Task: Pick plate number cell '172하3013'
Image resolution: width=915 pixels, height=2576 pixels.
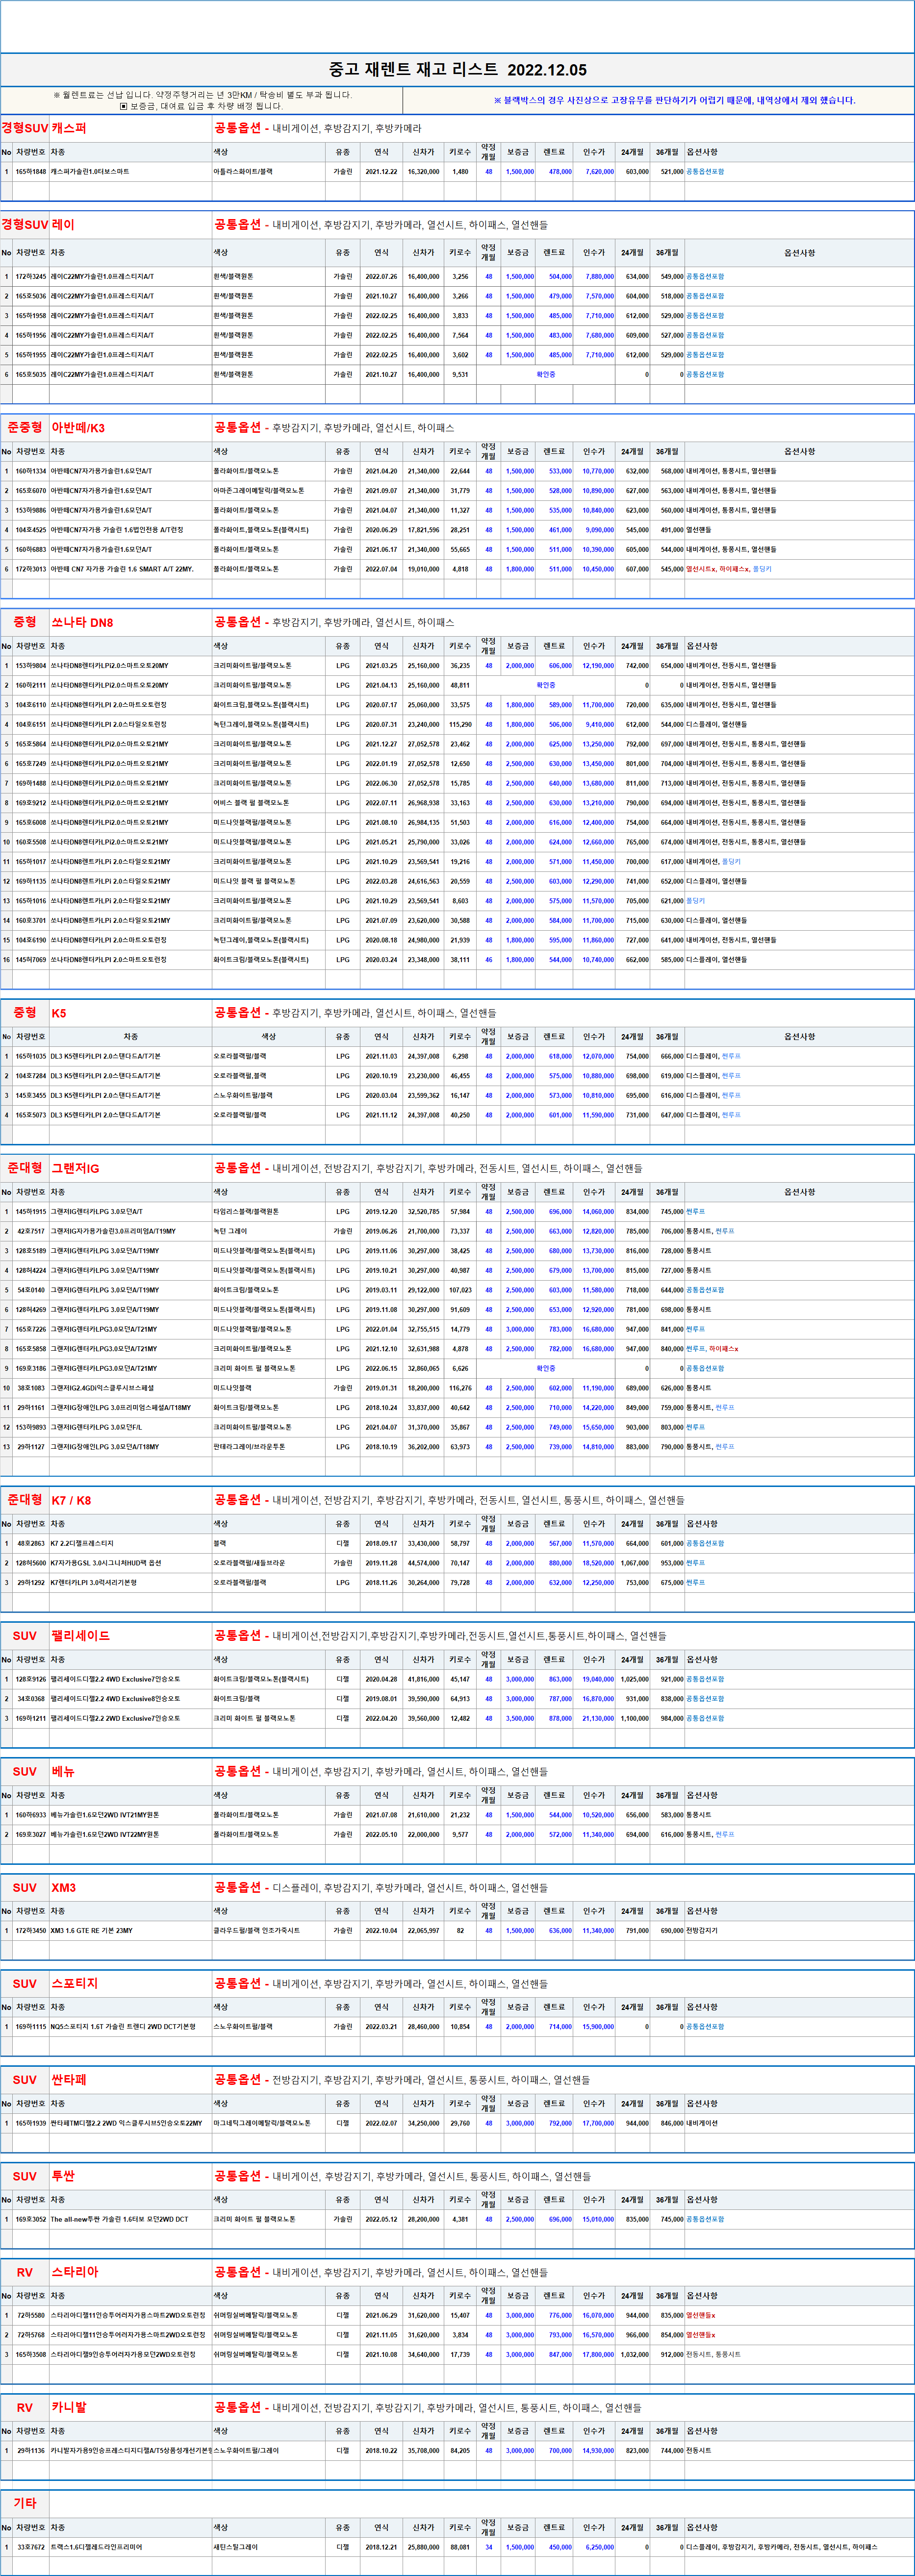Action: (x=31, y=569)
